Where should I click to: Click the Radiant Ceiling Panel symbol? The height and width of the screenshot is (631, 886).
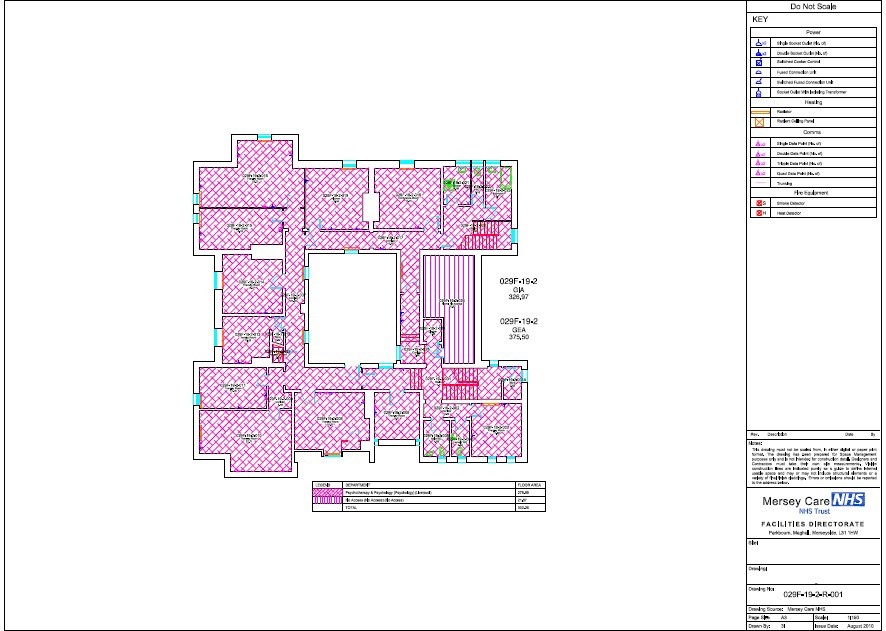pyautogui.click(x=759, y=121)
